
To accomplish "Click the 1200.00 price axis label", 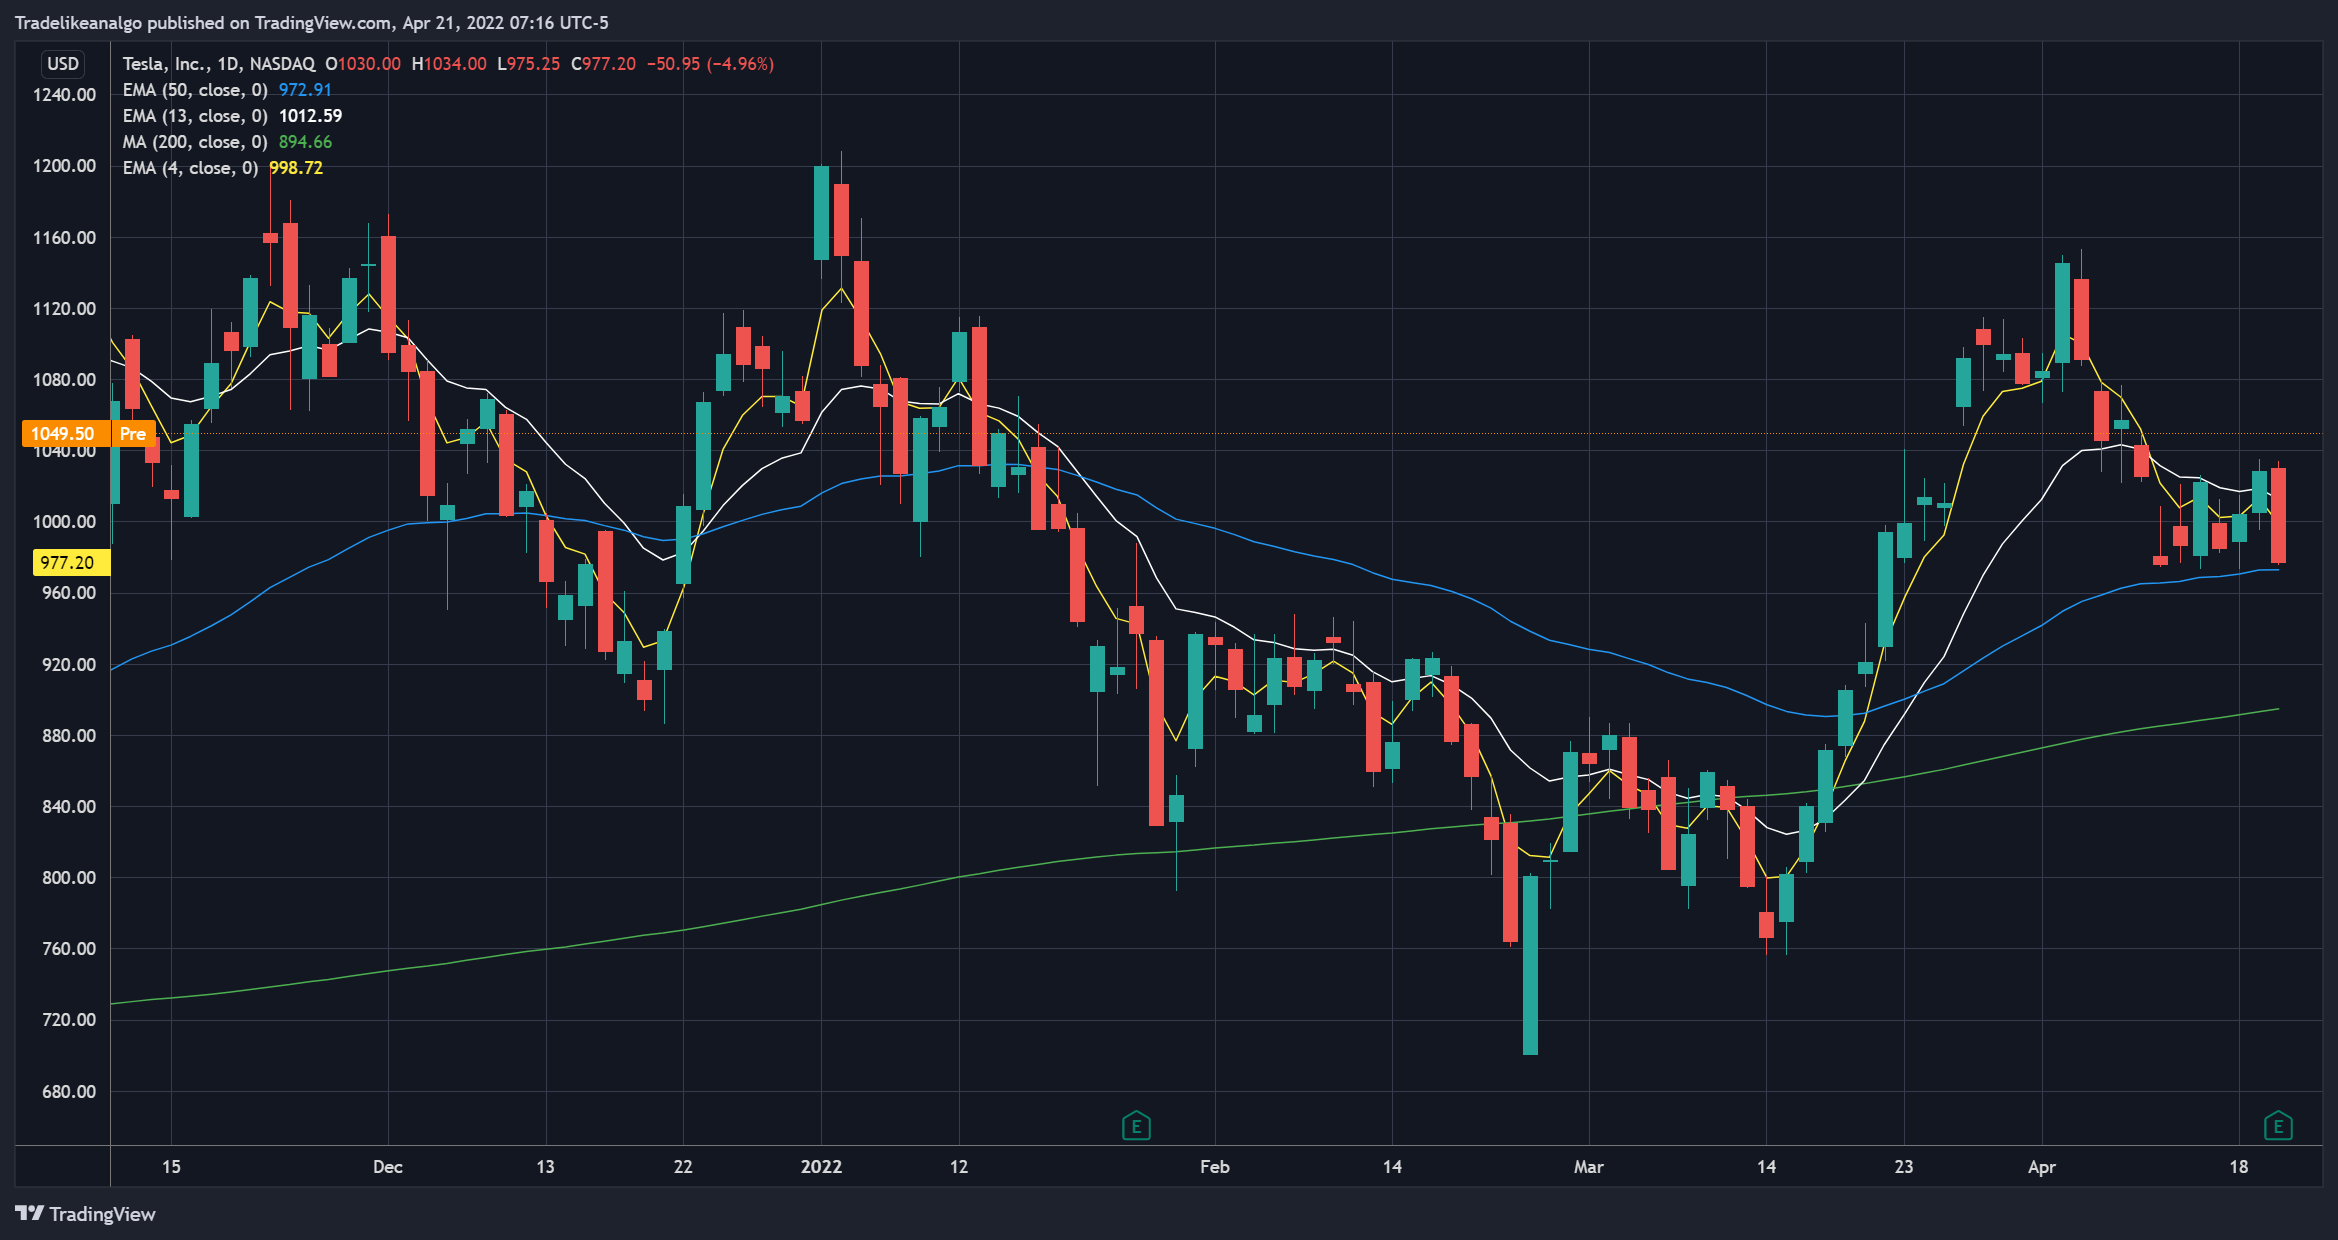I will click(64, 166).
